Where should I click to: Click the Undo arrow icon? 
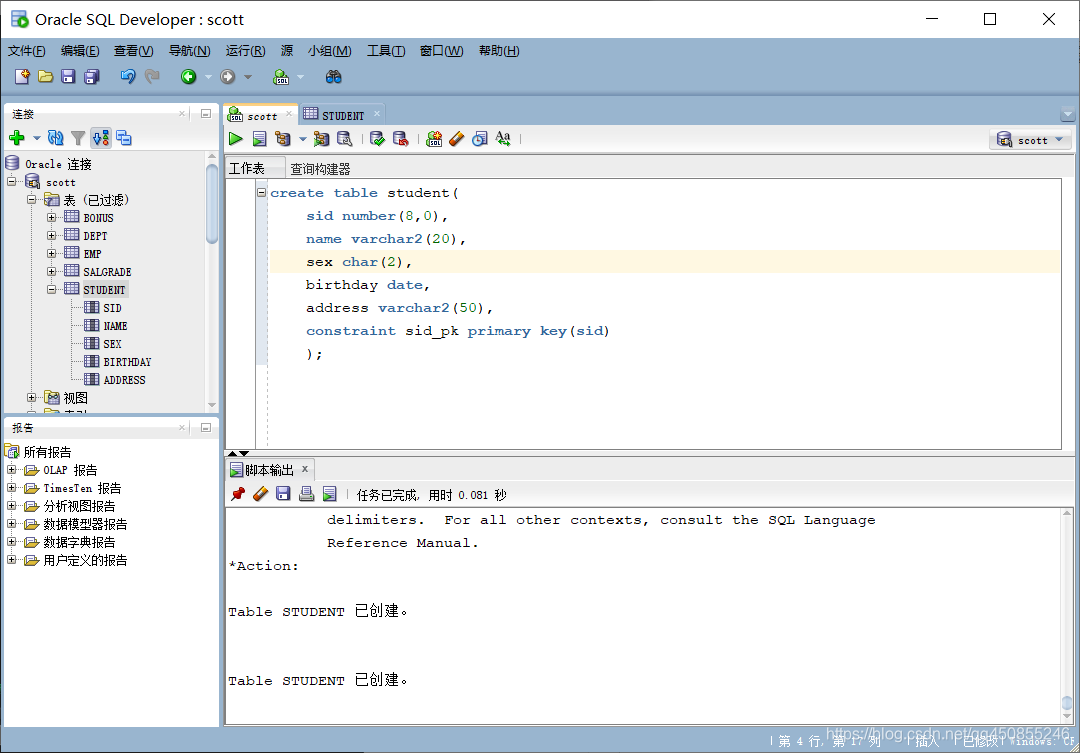coord(127,76)
